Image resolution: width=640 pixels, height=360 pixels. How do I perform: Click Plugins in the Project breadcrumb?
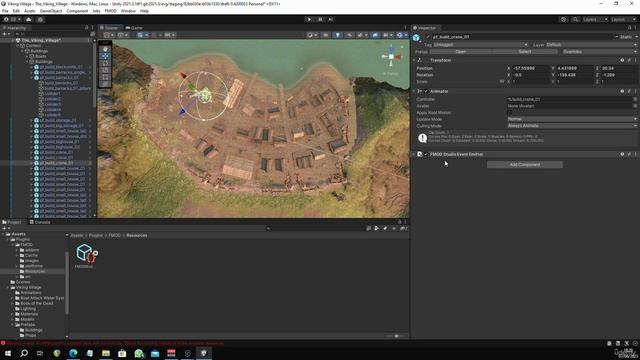[x=96, y=236]
